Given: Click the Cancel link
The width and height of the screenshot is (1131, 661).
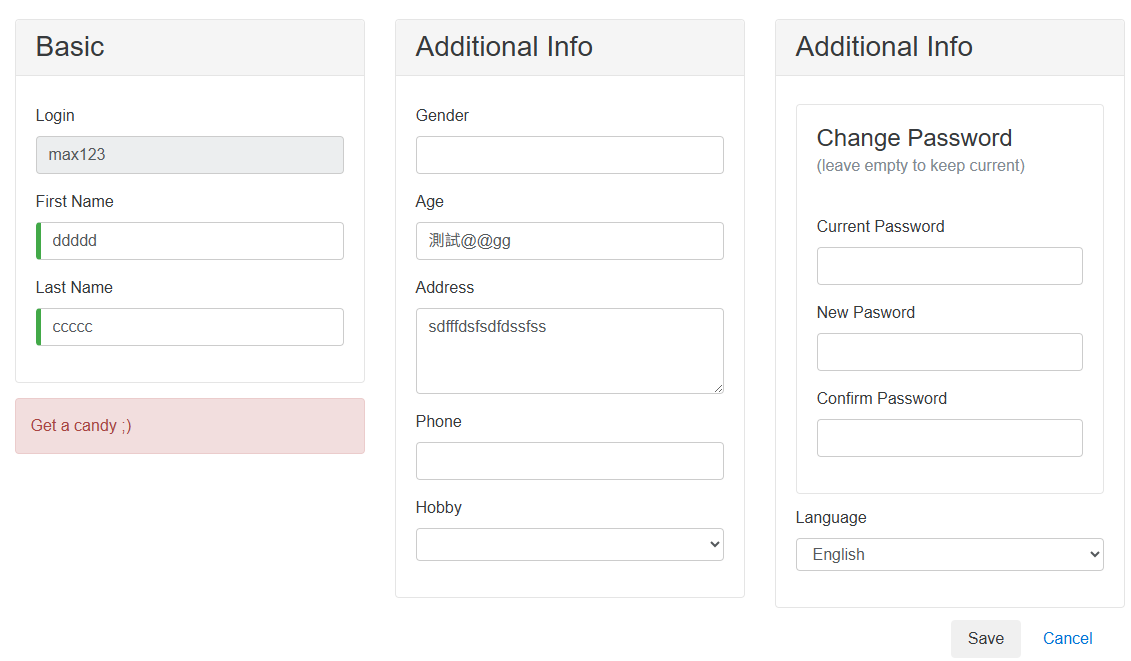Looking at the screenshot, I should [1067, 639].
